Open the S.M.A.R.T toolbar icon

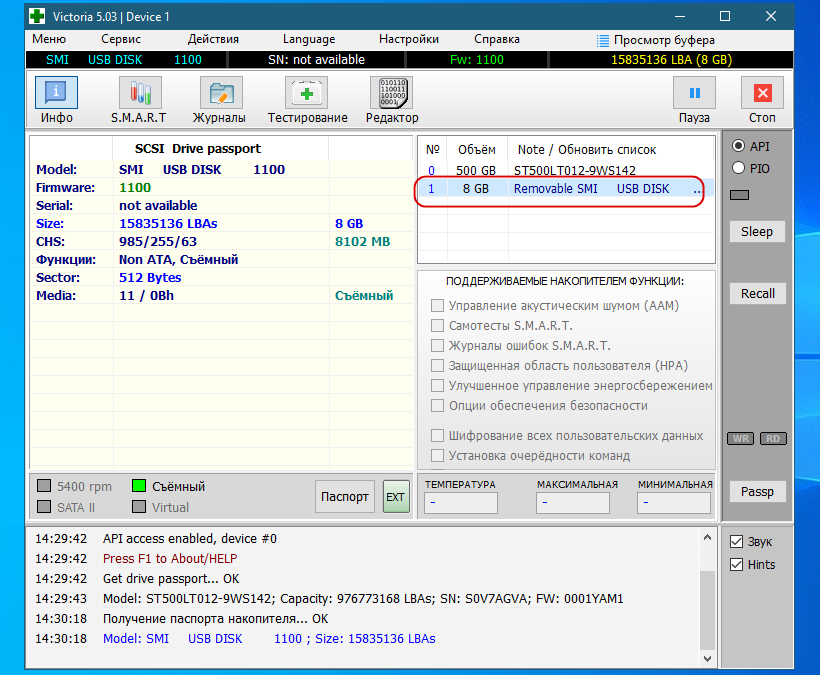(139, 93)
